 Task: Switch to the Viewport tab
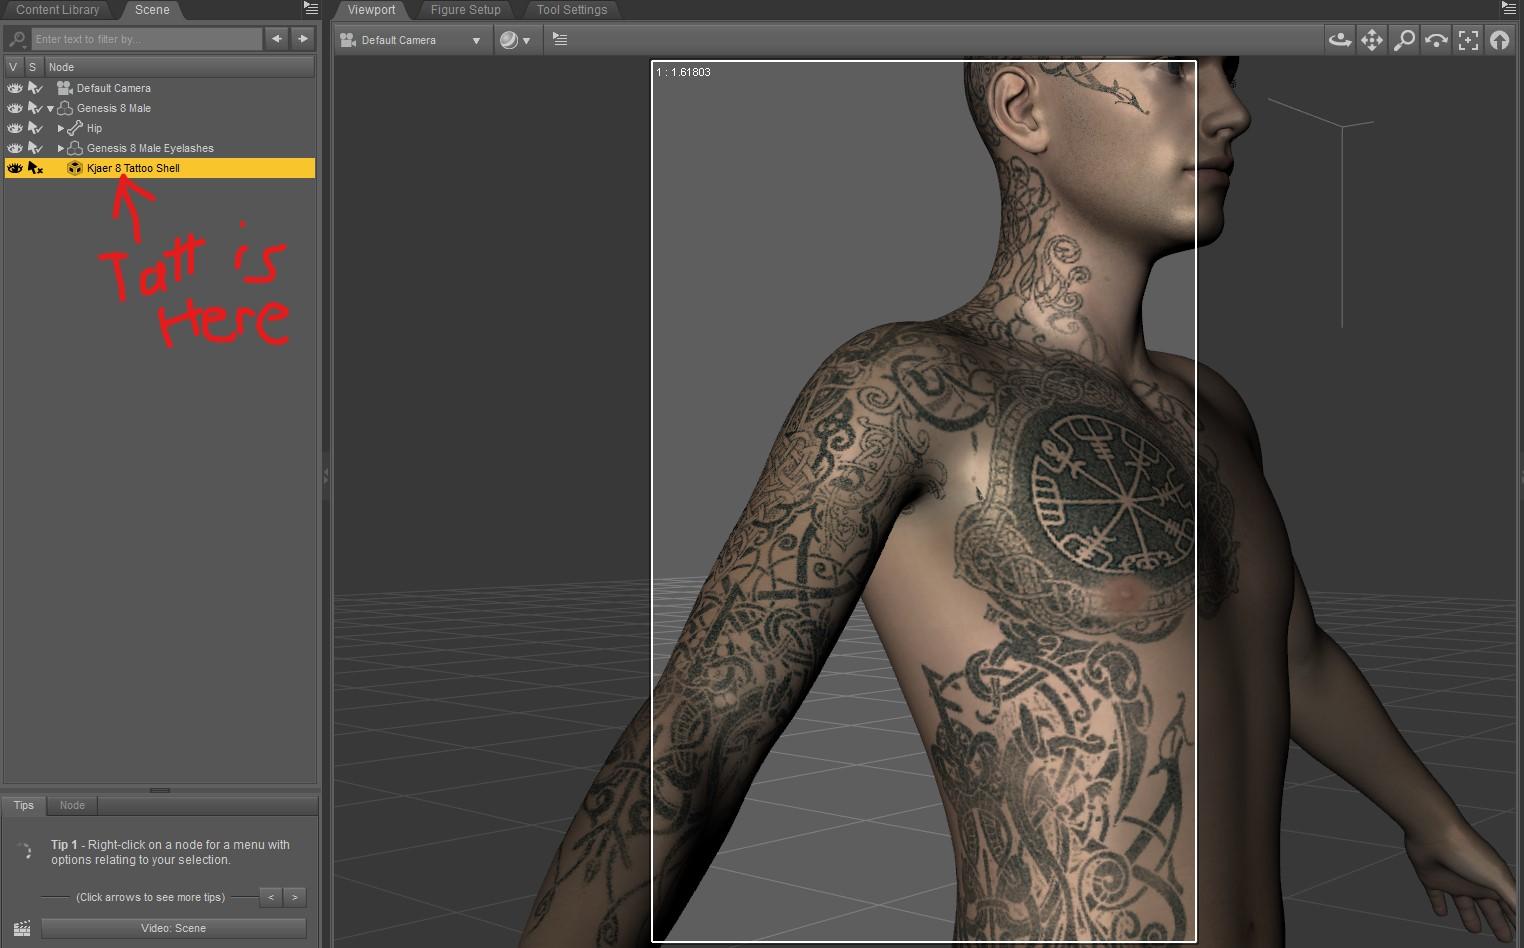coord(372,10)
